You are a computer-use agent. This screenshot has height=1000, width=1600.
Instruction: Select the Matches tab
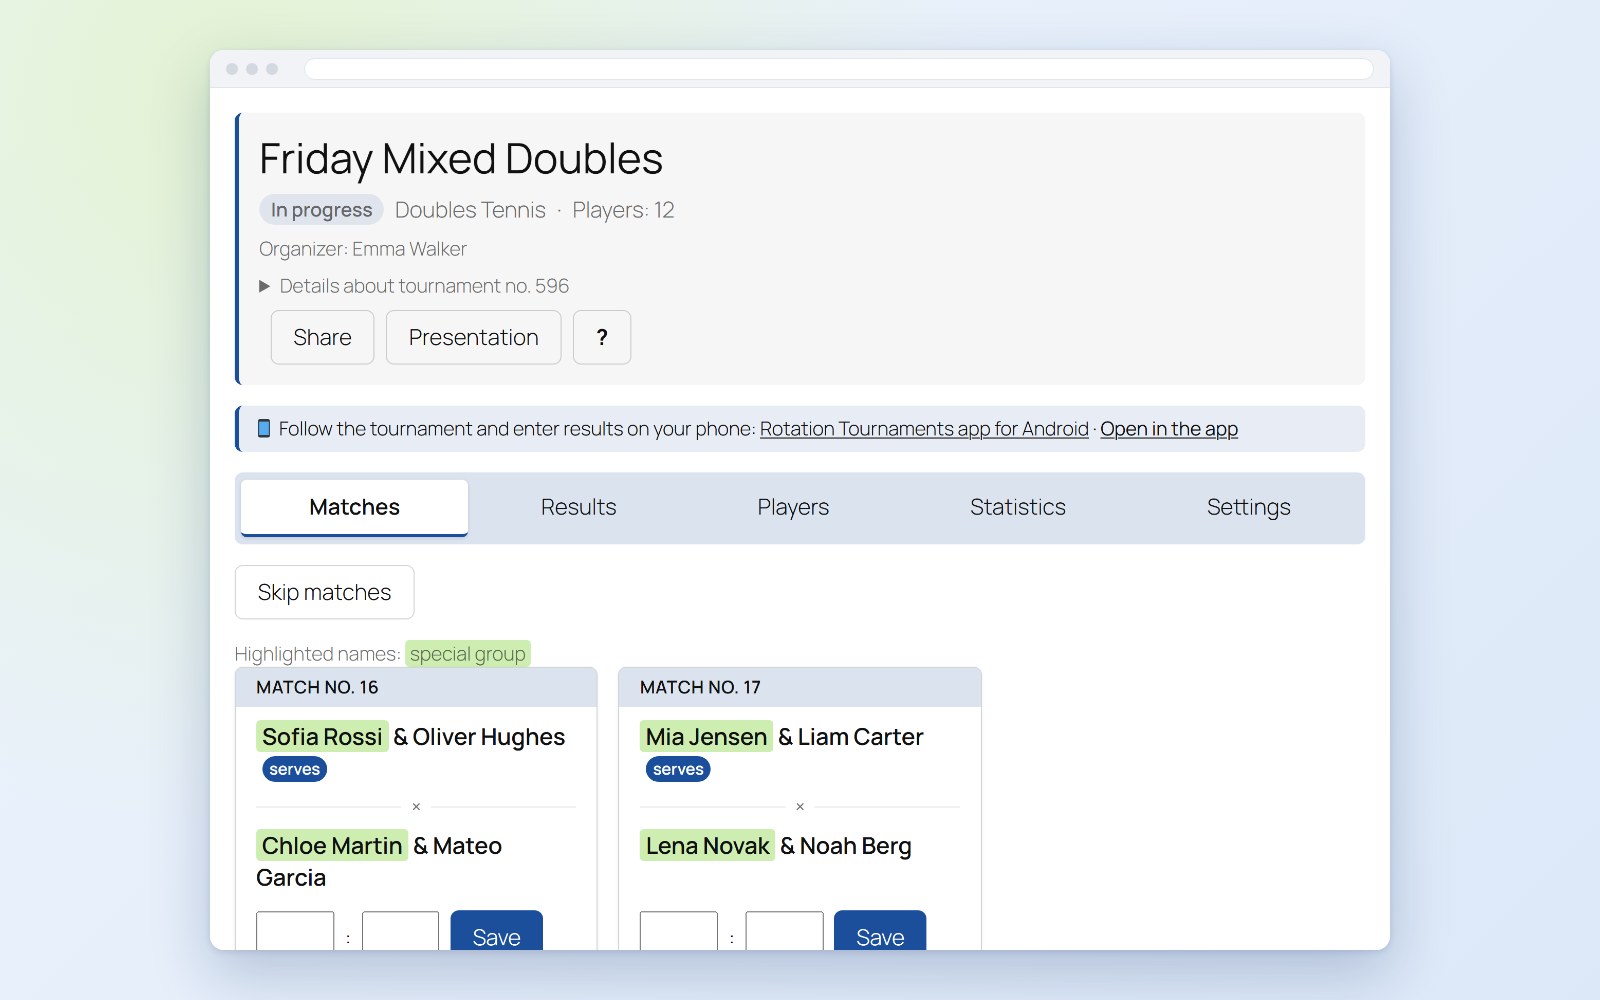tap(354, 507)
